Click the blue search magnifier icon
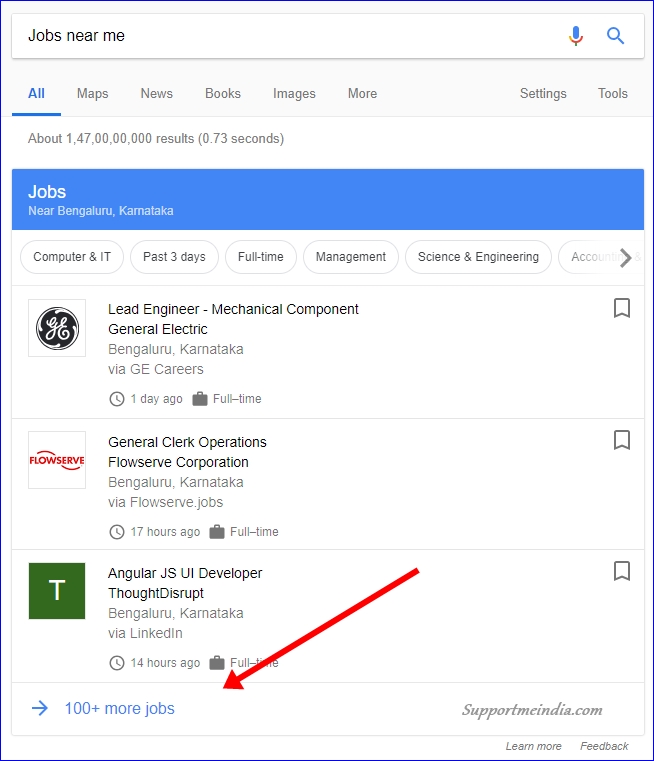 pos(615,35)
